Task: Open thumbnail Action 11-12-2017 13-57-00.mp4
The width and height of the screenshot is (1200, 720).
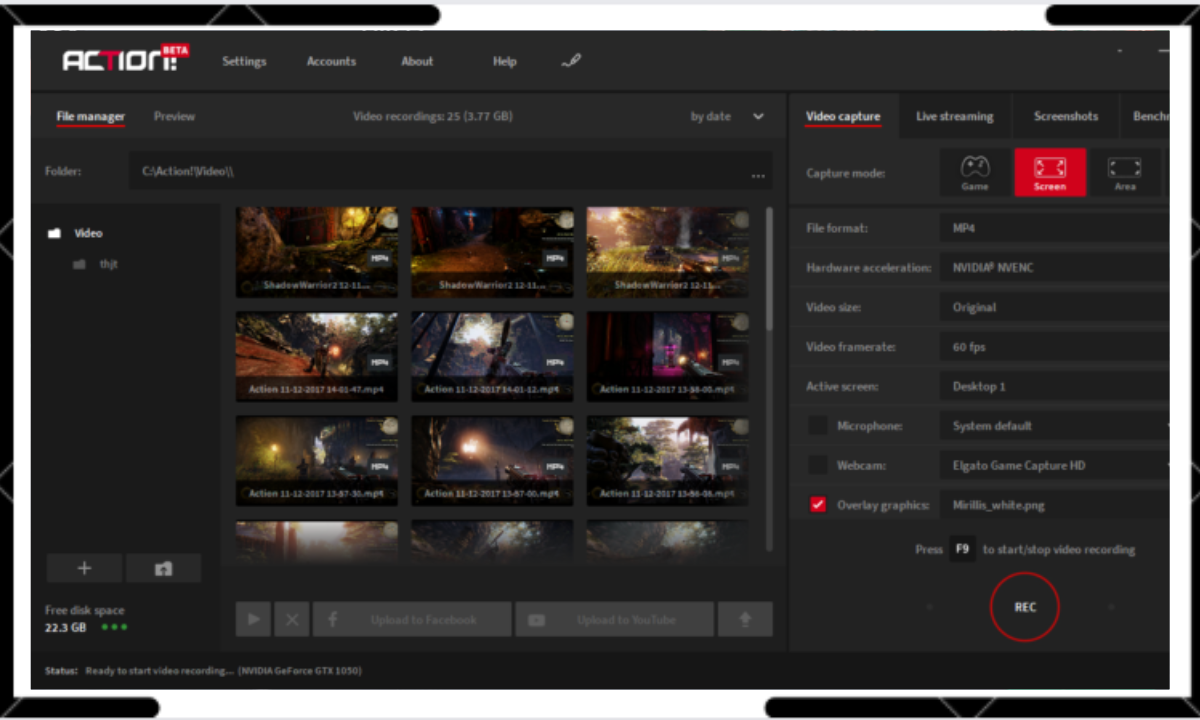Action: tap(492, 461)
